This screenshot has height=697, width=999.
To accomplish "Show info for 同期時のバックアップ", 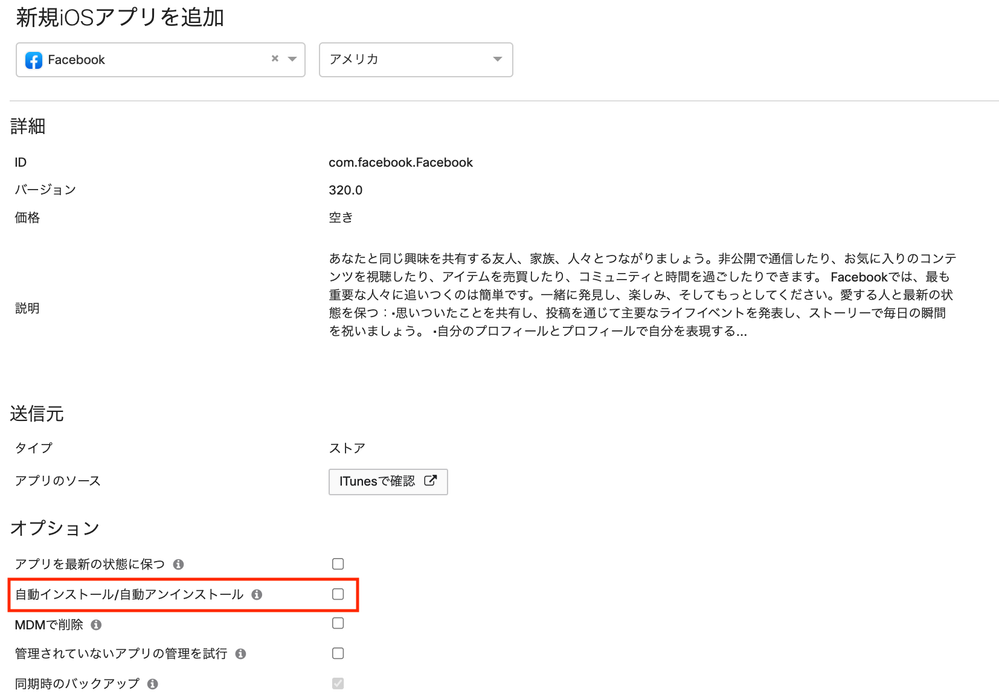I will click(153, 684).
